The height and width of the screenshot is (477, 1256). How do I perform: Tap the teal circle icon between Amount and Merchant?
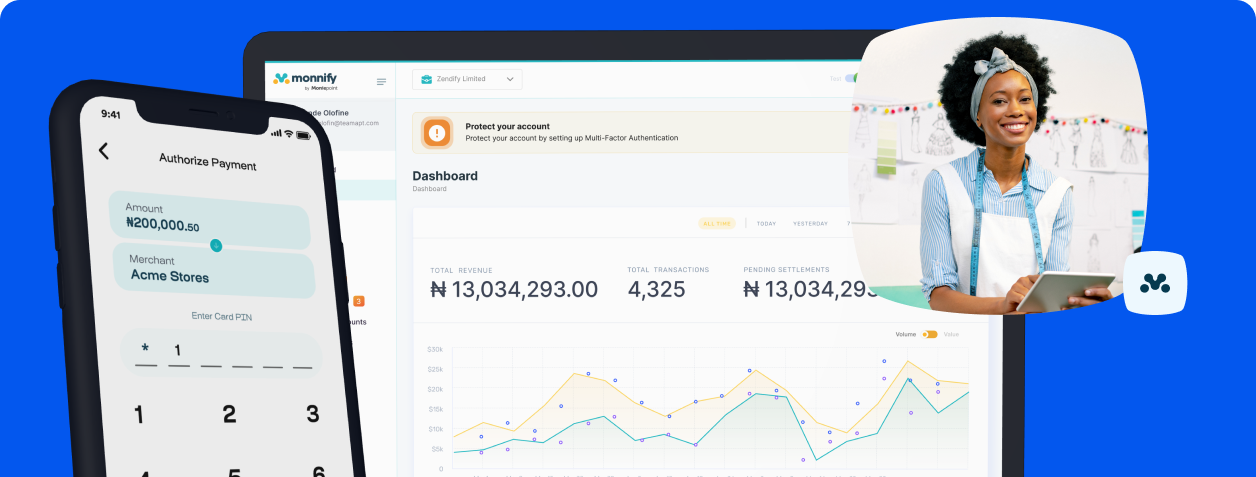(216, 245)
